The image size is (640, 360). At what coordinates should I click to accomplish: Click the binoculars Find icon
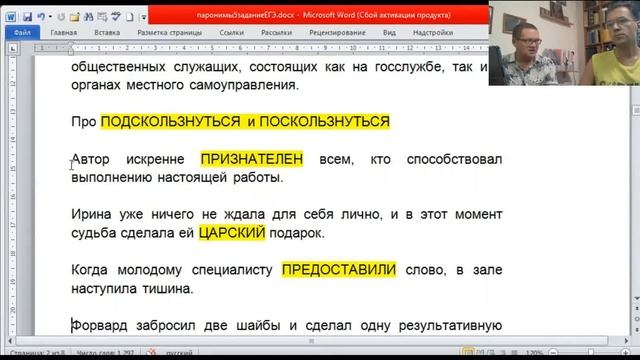[88, 17]
